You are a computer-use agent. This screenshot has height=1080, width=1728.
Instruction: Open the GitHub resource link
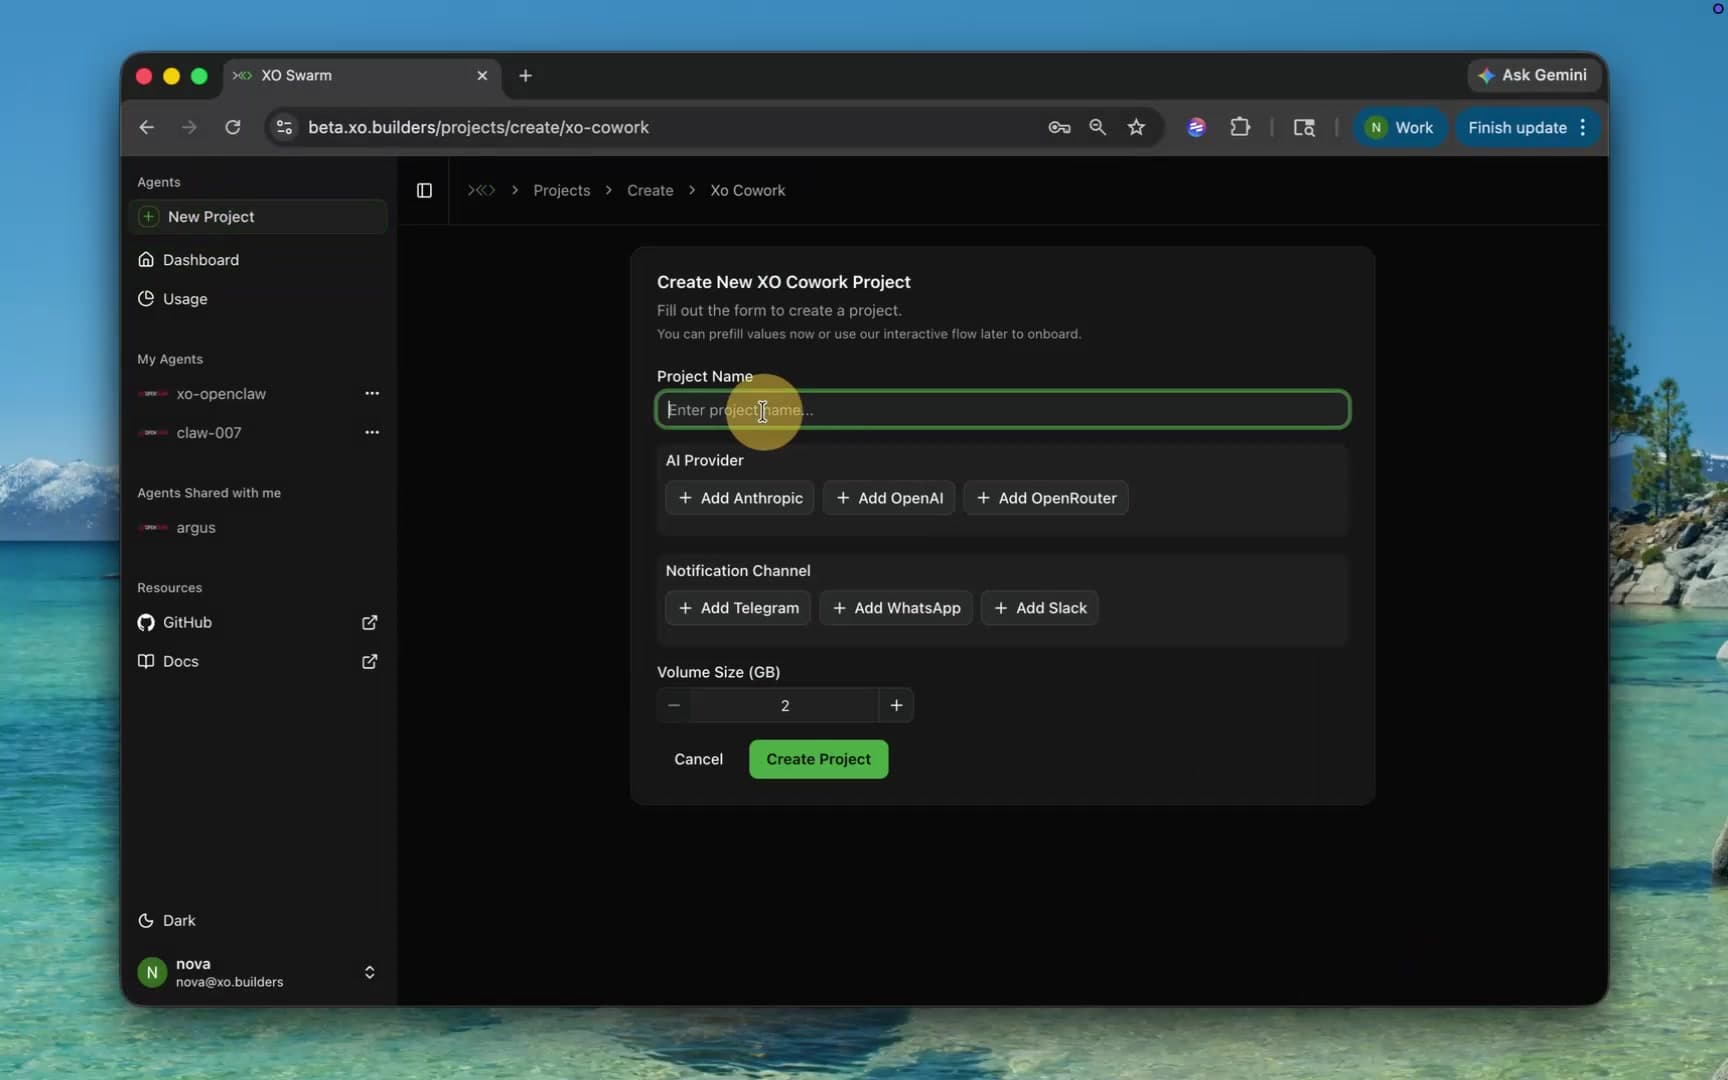(258, 623)
